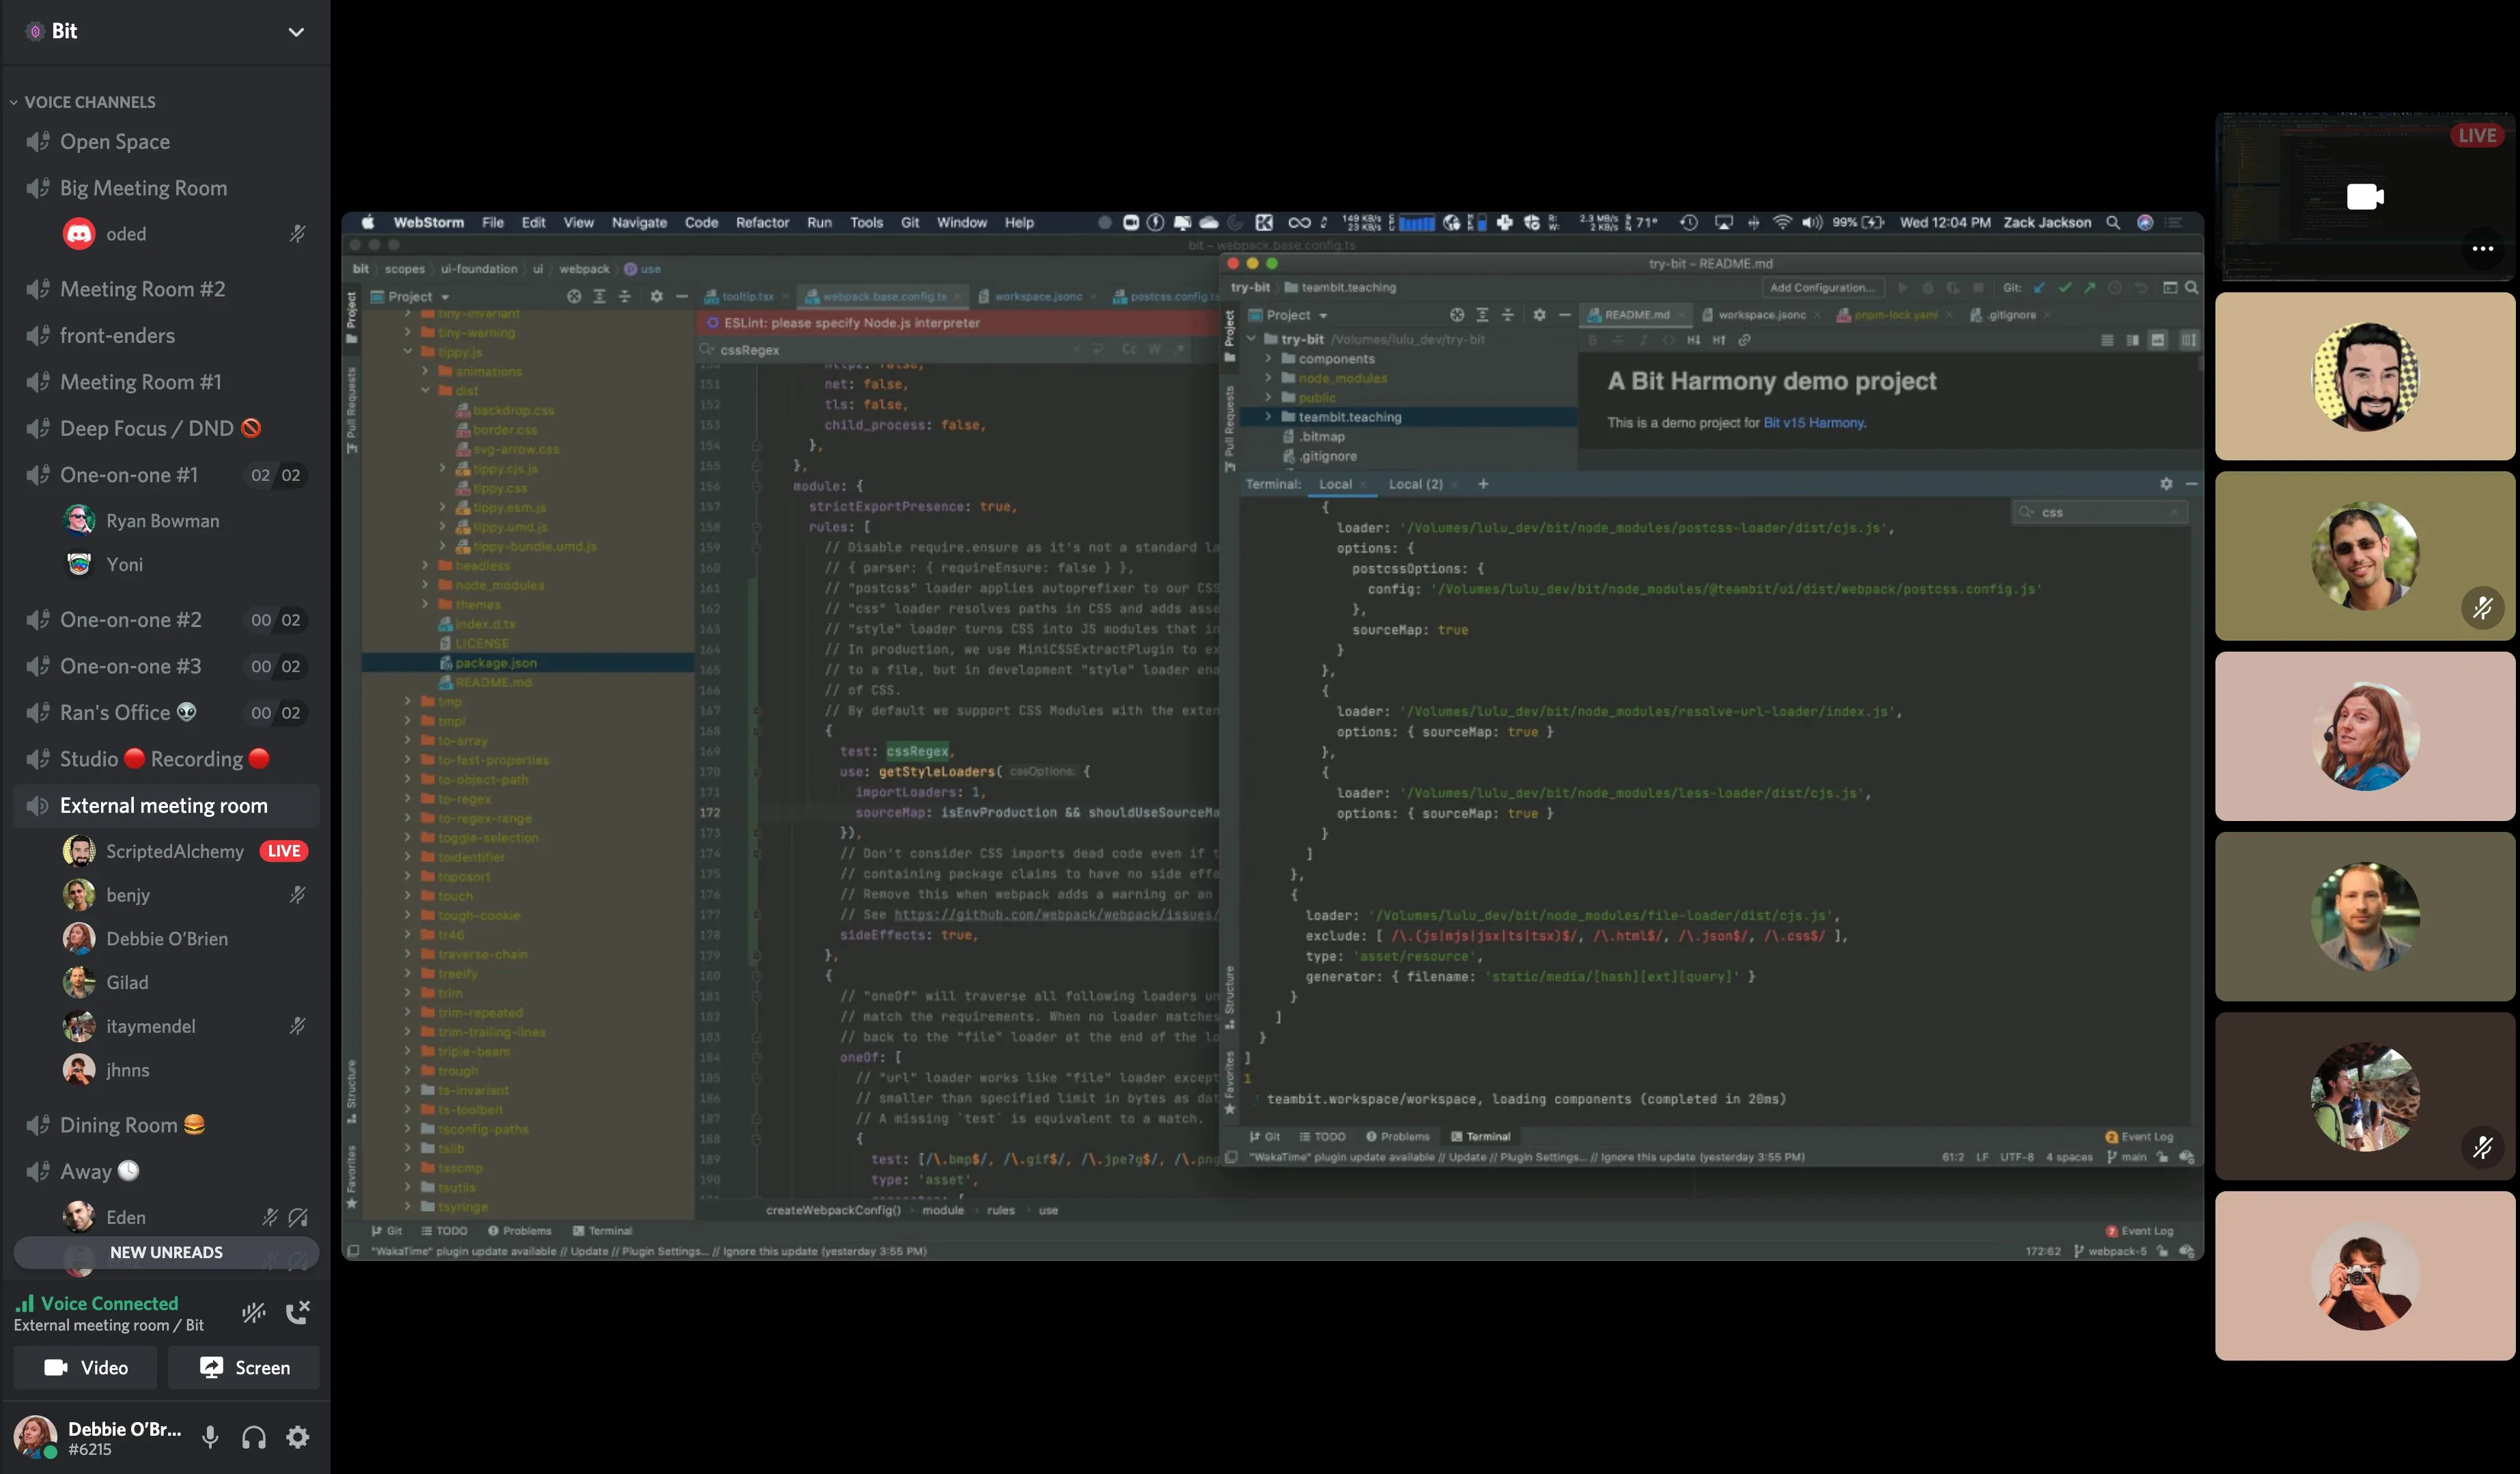The image size is (2520, 1474).
Task: Turn on Video camera
Action: pyautogui.click(x=86, y=1367)
